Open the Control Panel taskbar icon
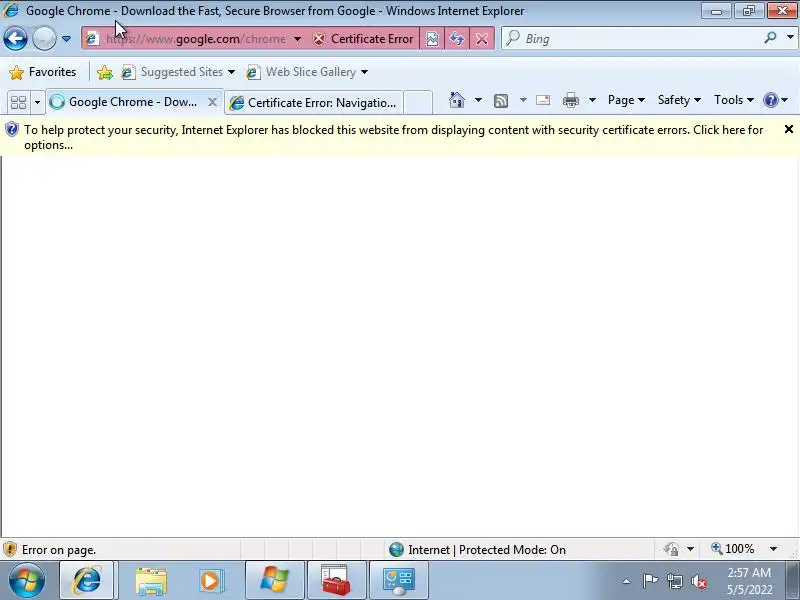Image resolution: width=800 pixels, height=600 pixels. (398, 580)
